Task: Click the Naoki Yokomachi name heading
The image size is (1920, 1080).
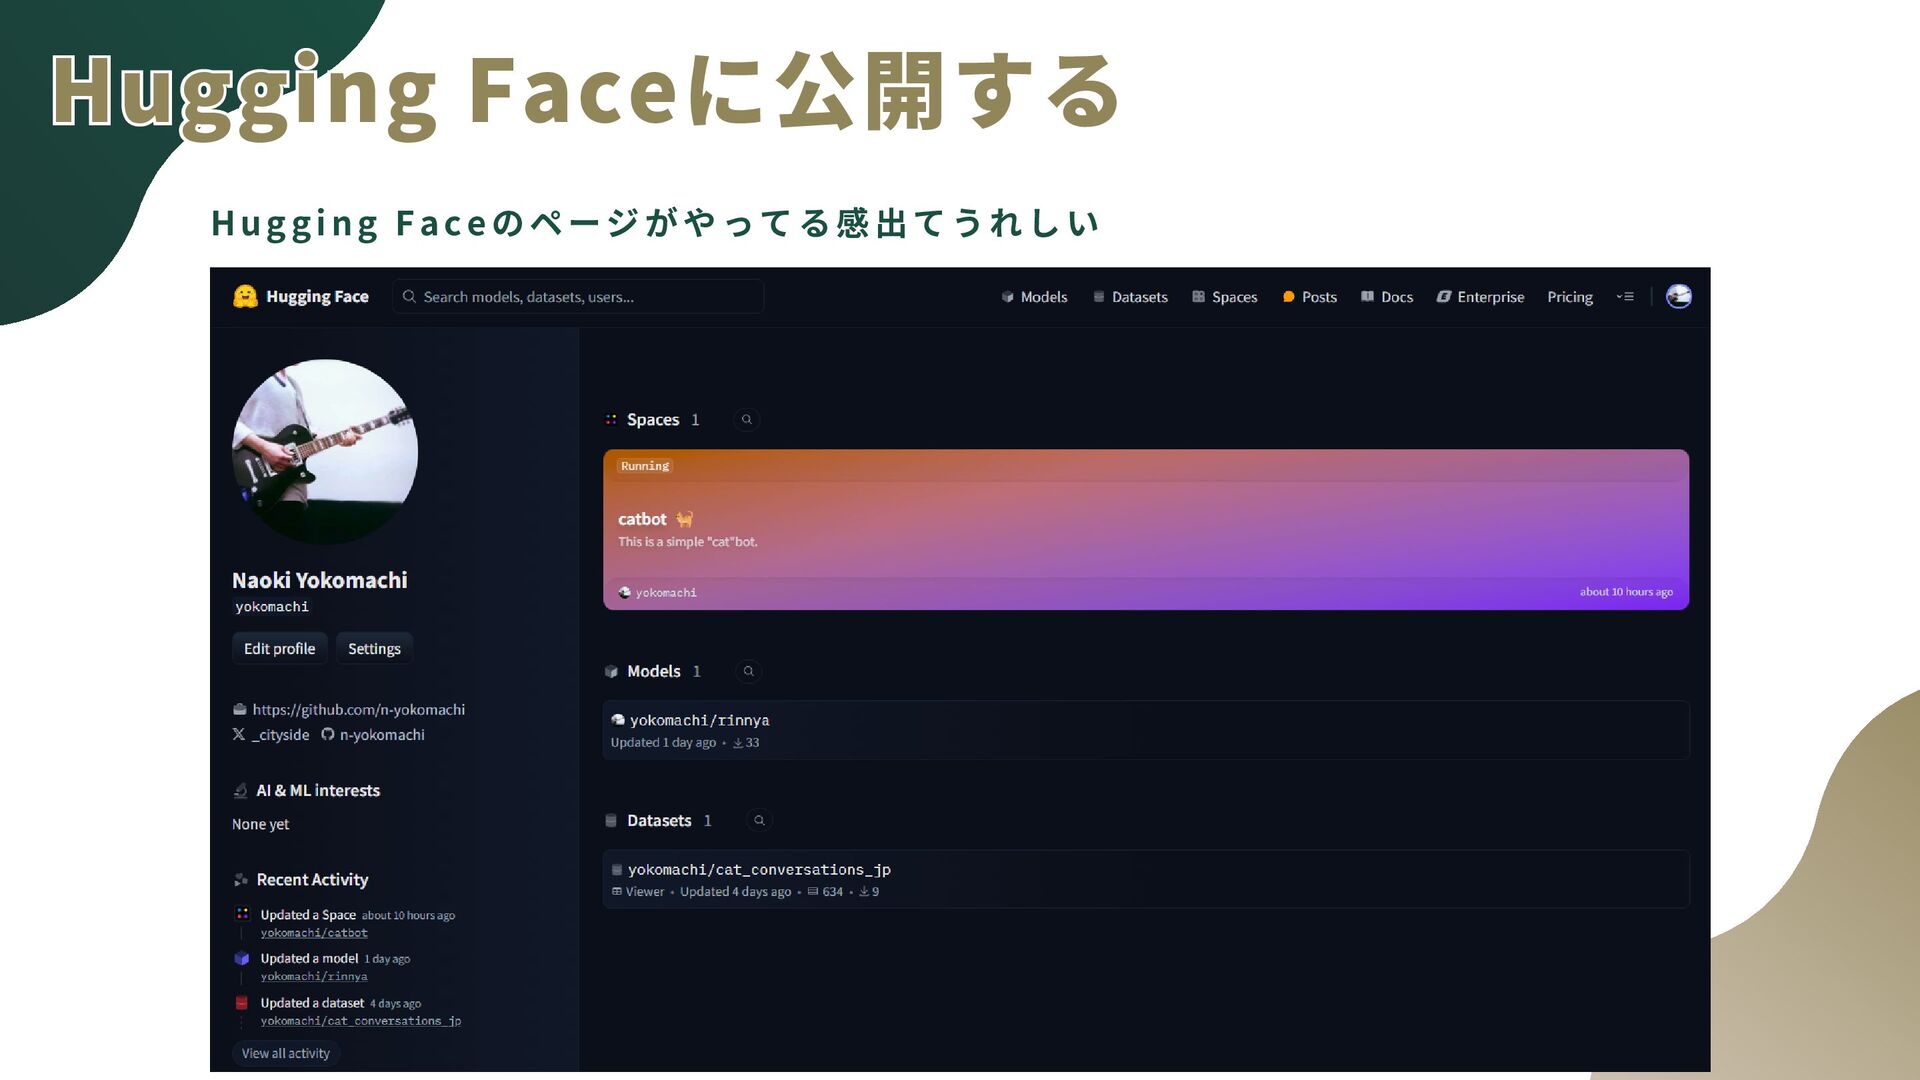Action: coord(320,581)
